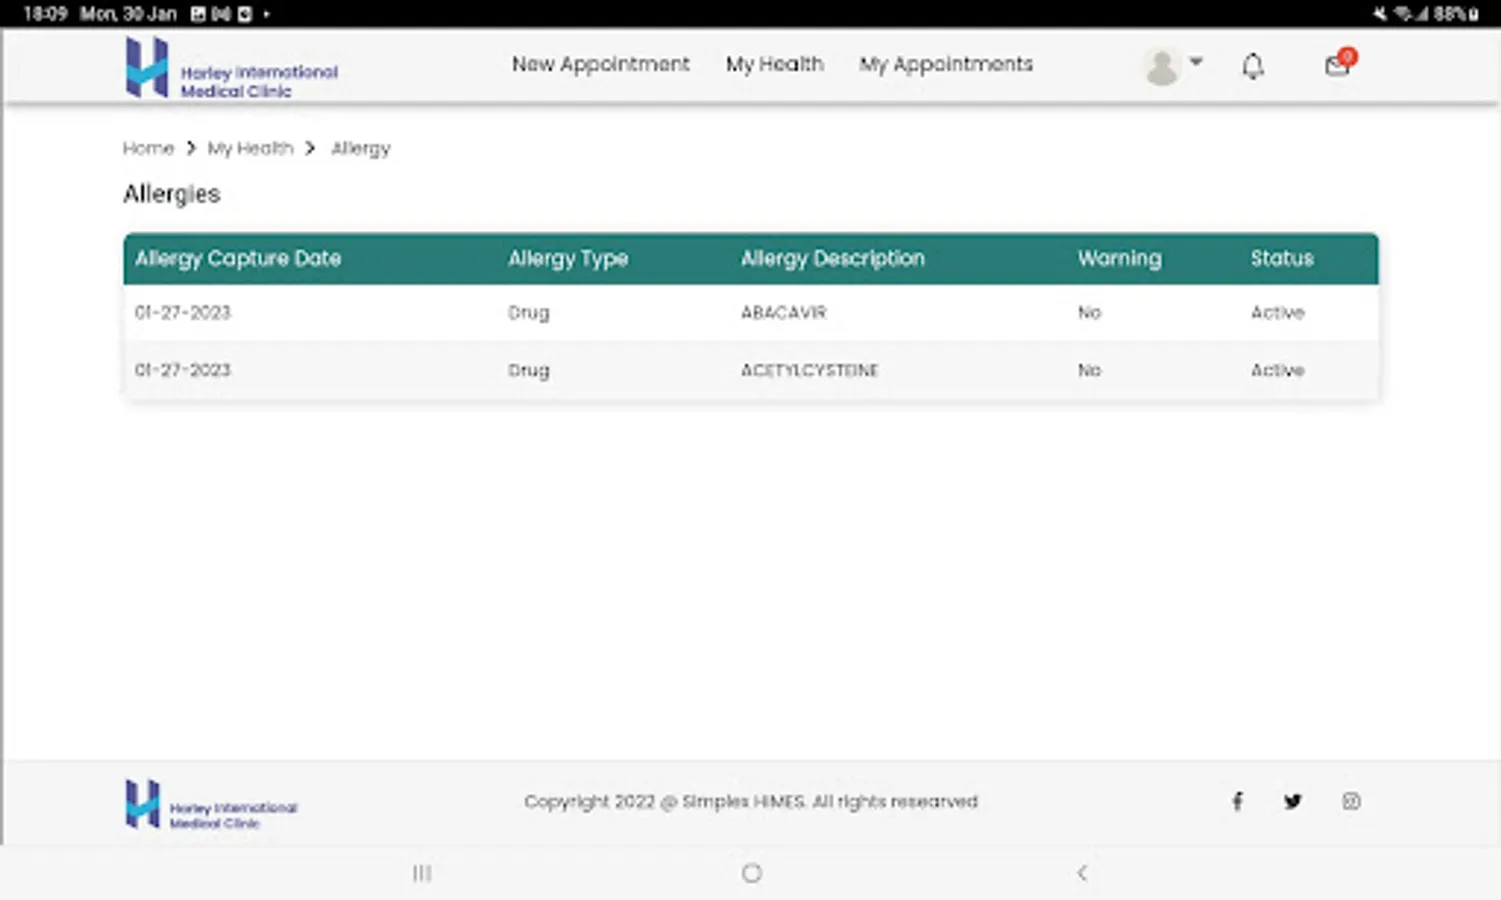The image size is (1501, 900).
Task: Open the notification bell
Action: [x=1252, y=65]
